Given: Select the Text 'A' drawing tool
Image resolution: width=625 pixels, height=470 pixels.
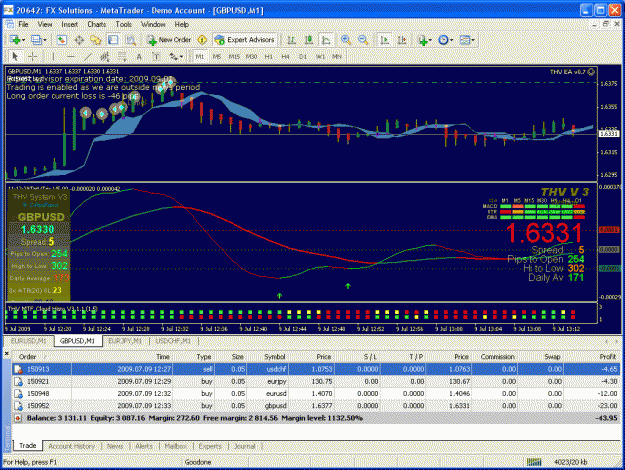Looking at the screenshot, I should pyautogui.click(x=139, y=57).
